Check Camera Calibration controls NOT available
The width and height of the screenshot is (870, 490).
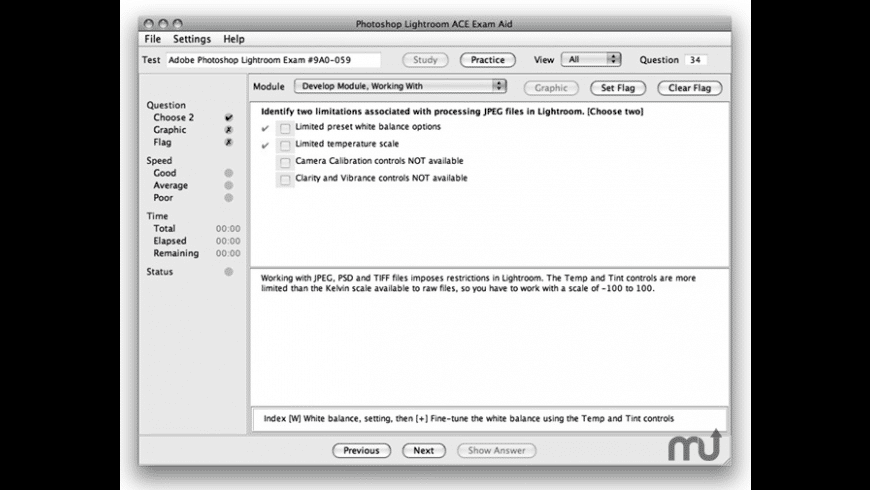point(285,163)
